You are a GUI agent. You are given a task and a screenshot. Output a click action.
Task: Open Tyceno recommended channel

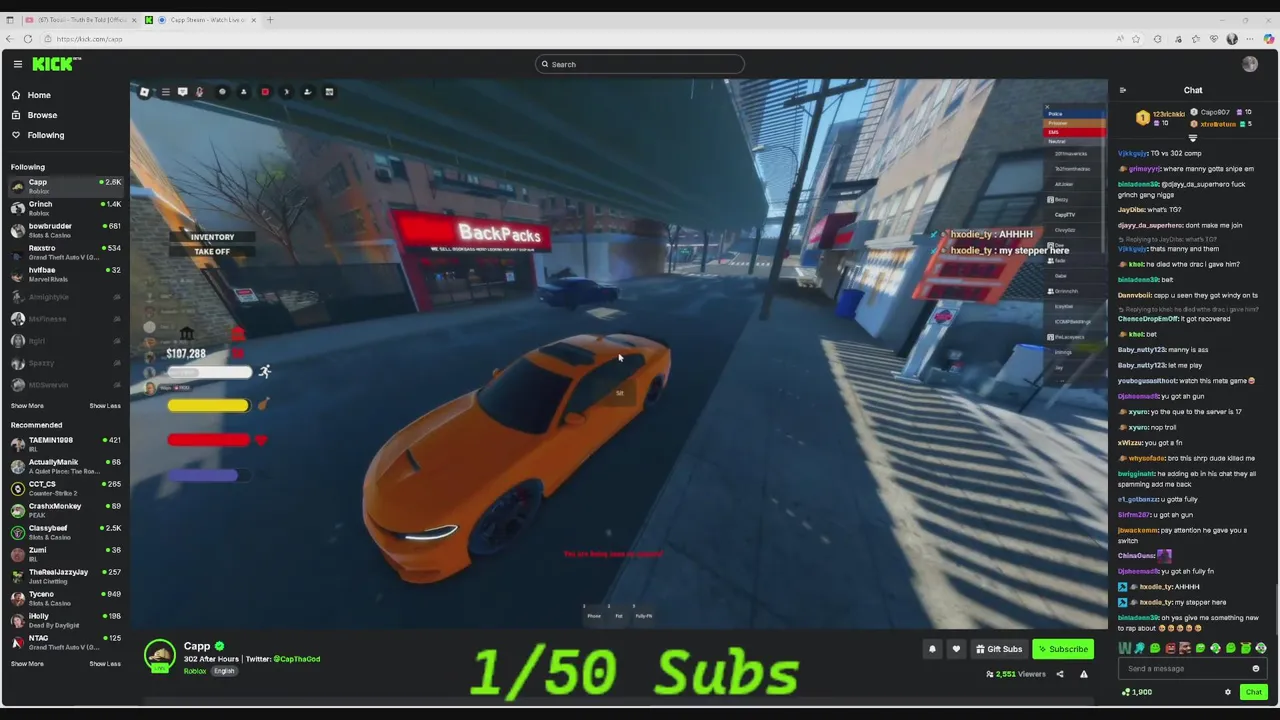tap(65, 598)
